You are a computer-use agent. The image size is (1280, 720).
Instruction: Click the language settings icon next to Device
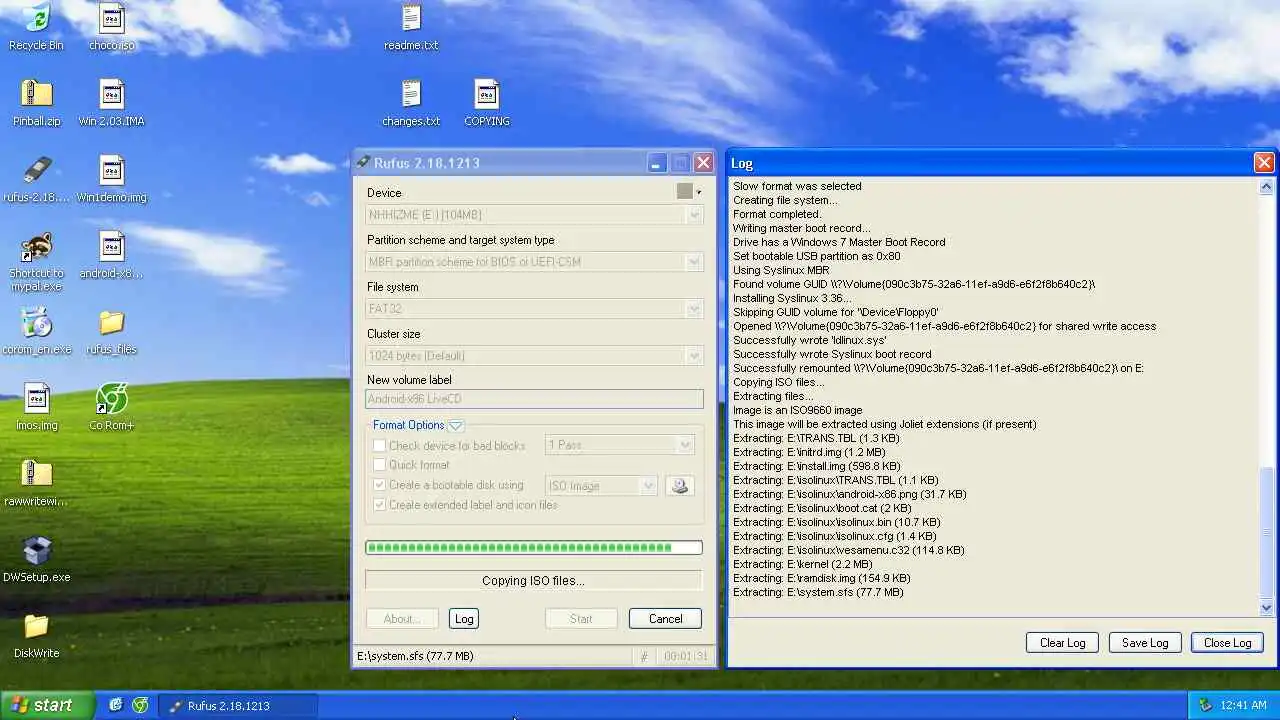pos(685,191)
